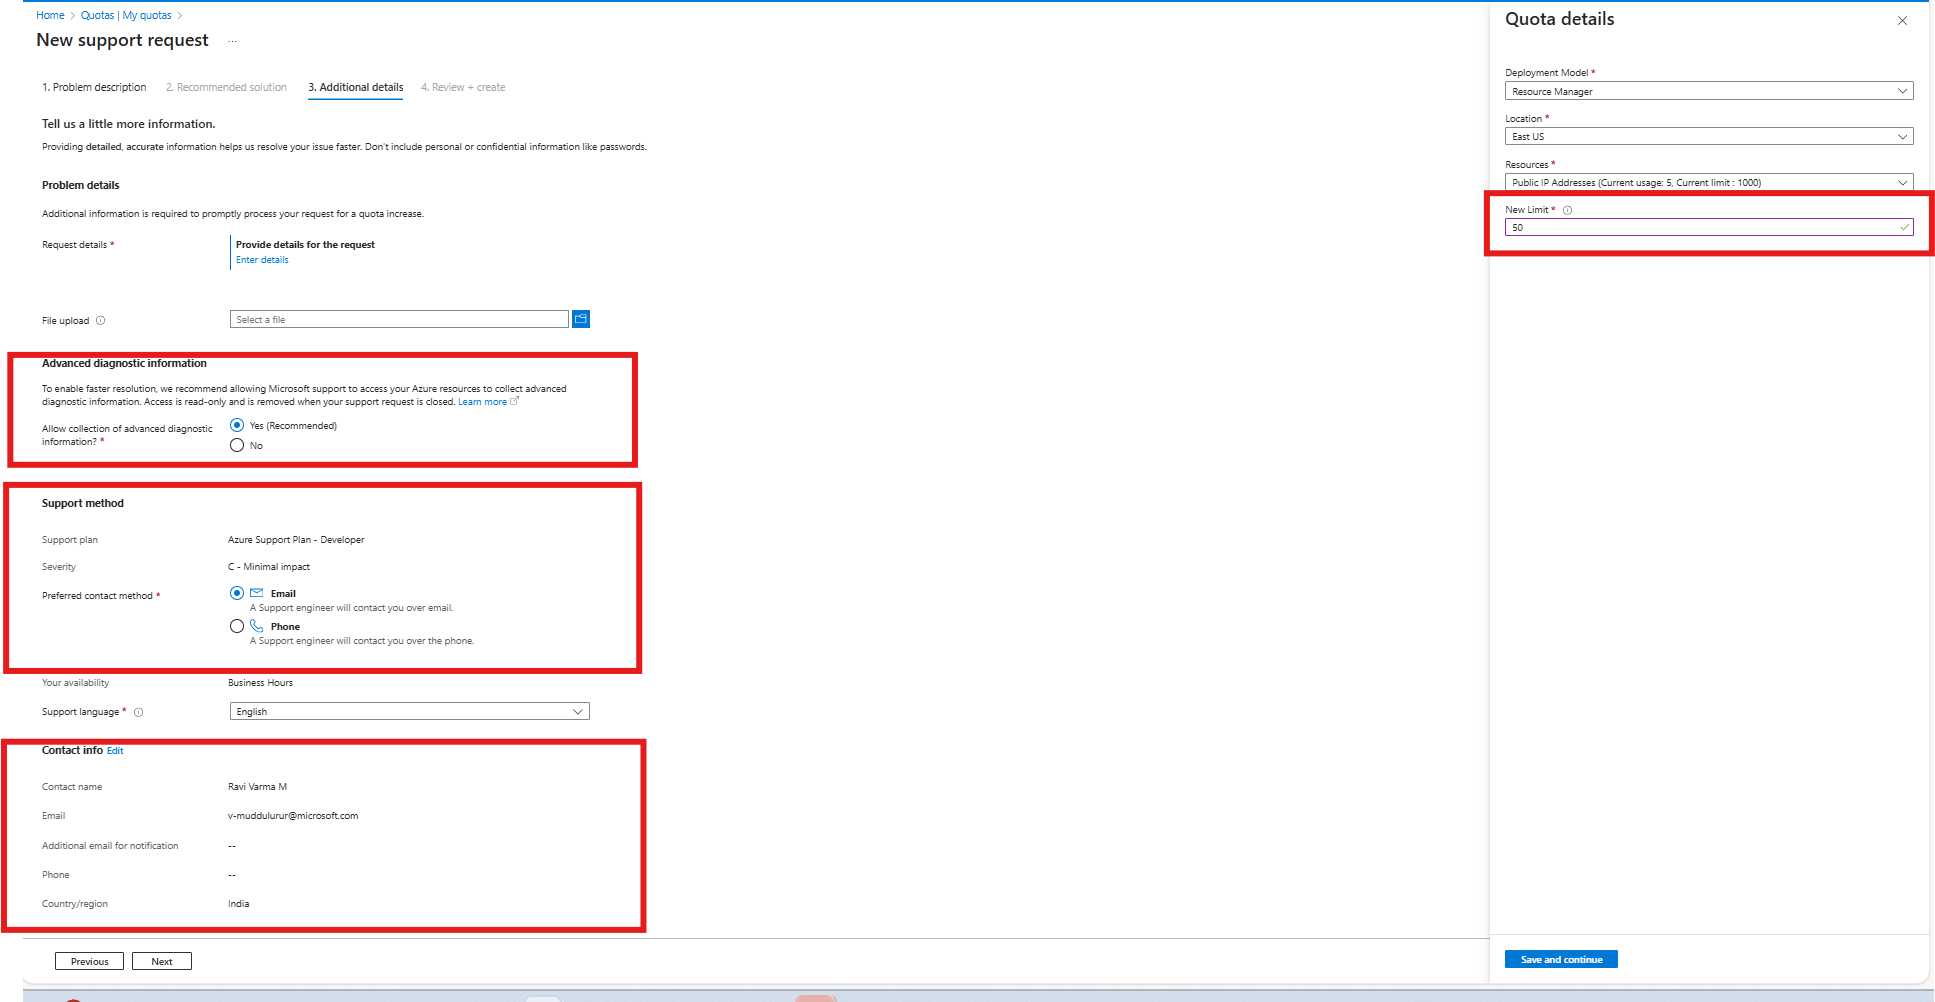Click the Enter details link

(x=262, y=260)
